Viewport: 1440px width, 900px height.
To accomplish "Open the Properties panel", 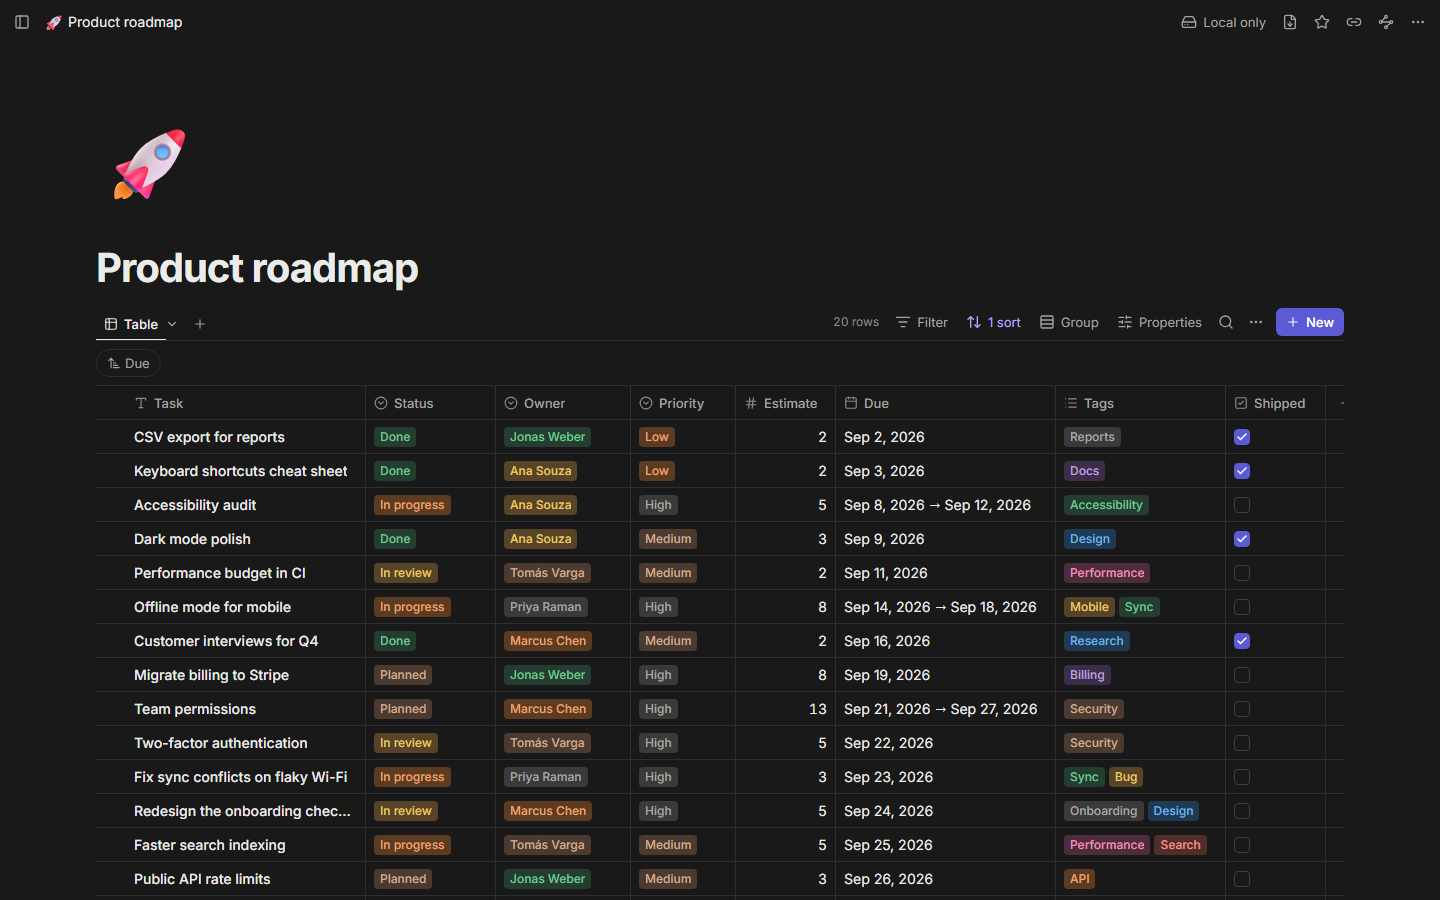I will point(1160,322).
